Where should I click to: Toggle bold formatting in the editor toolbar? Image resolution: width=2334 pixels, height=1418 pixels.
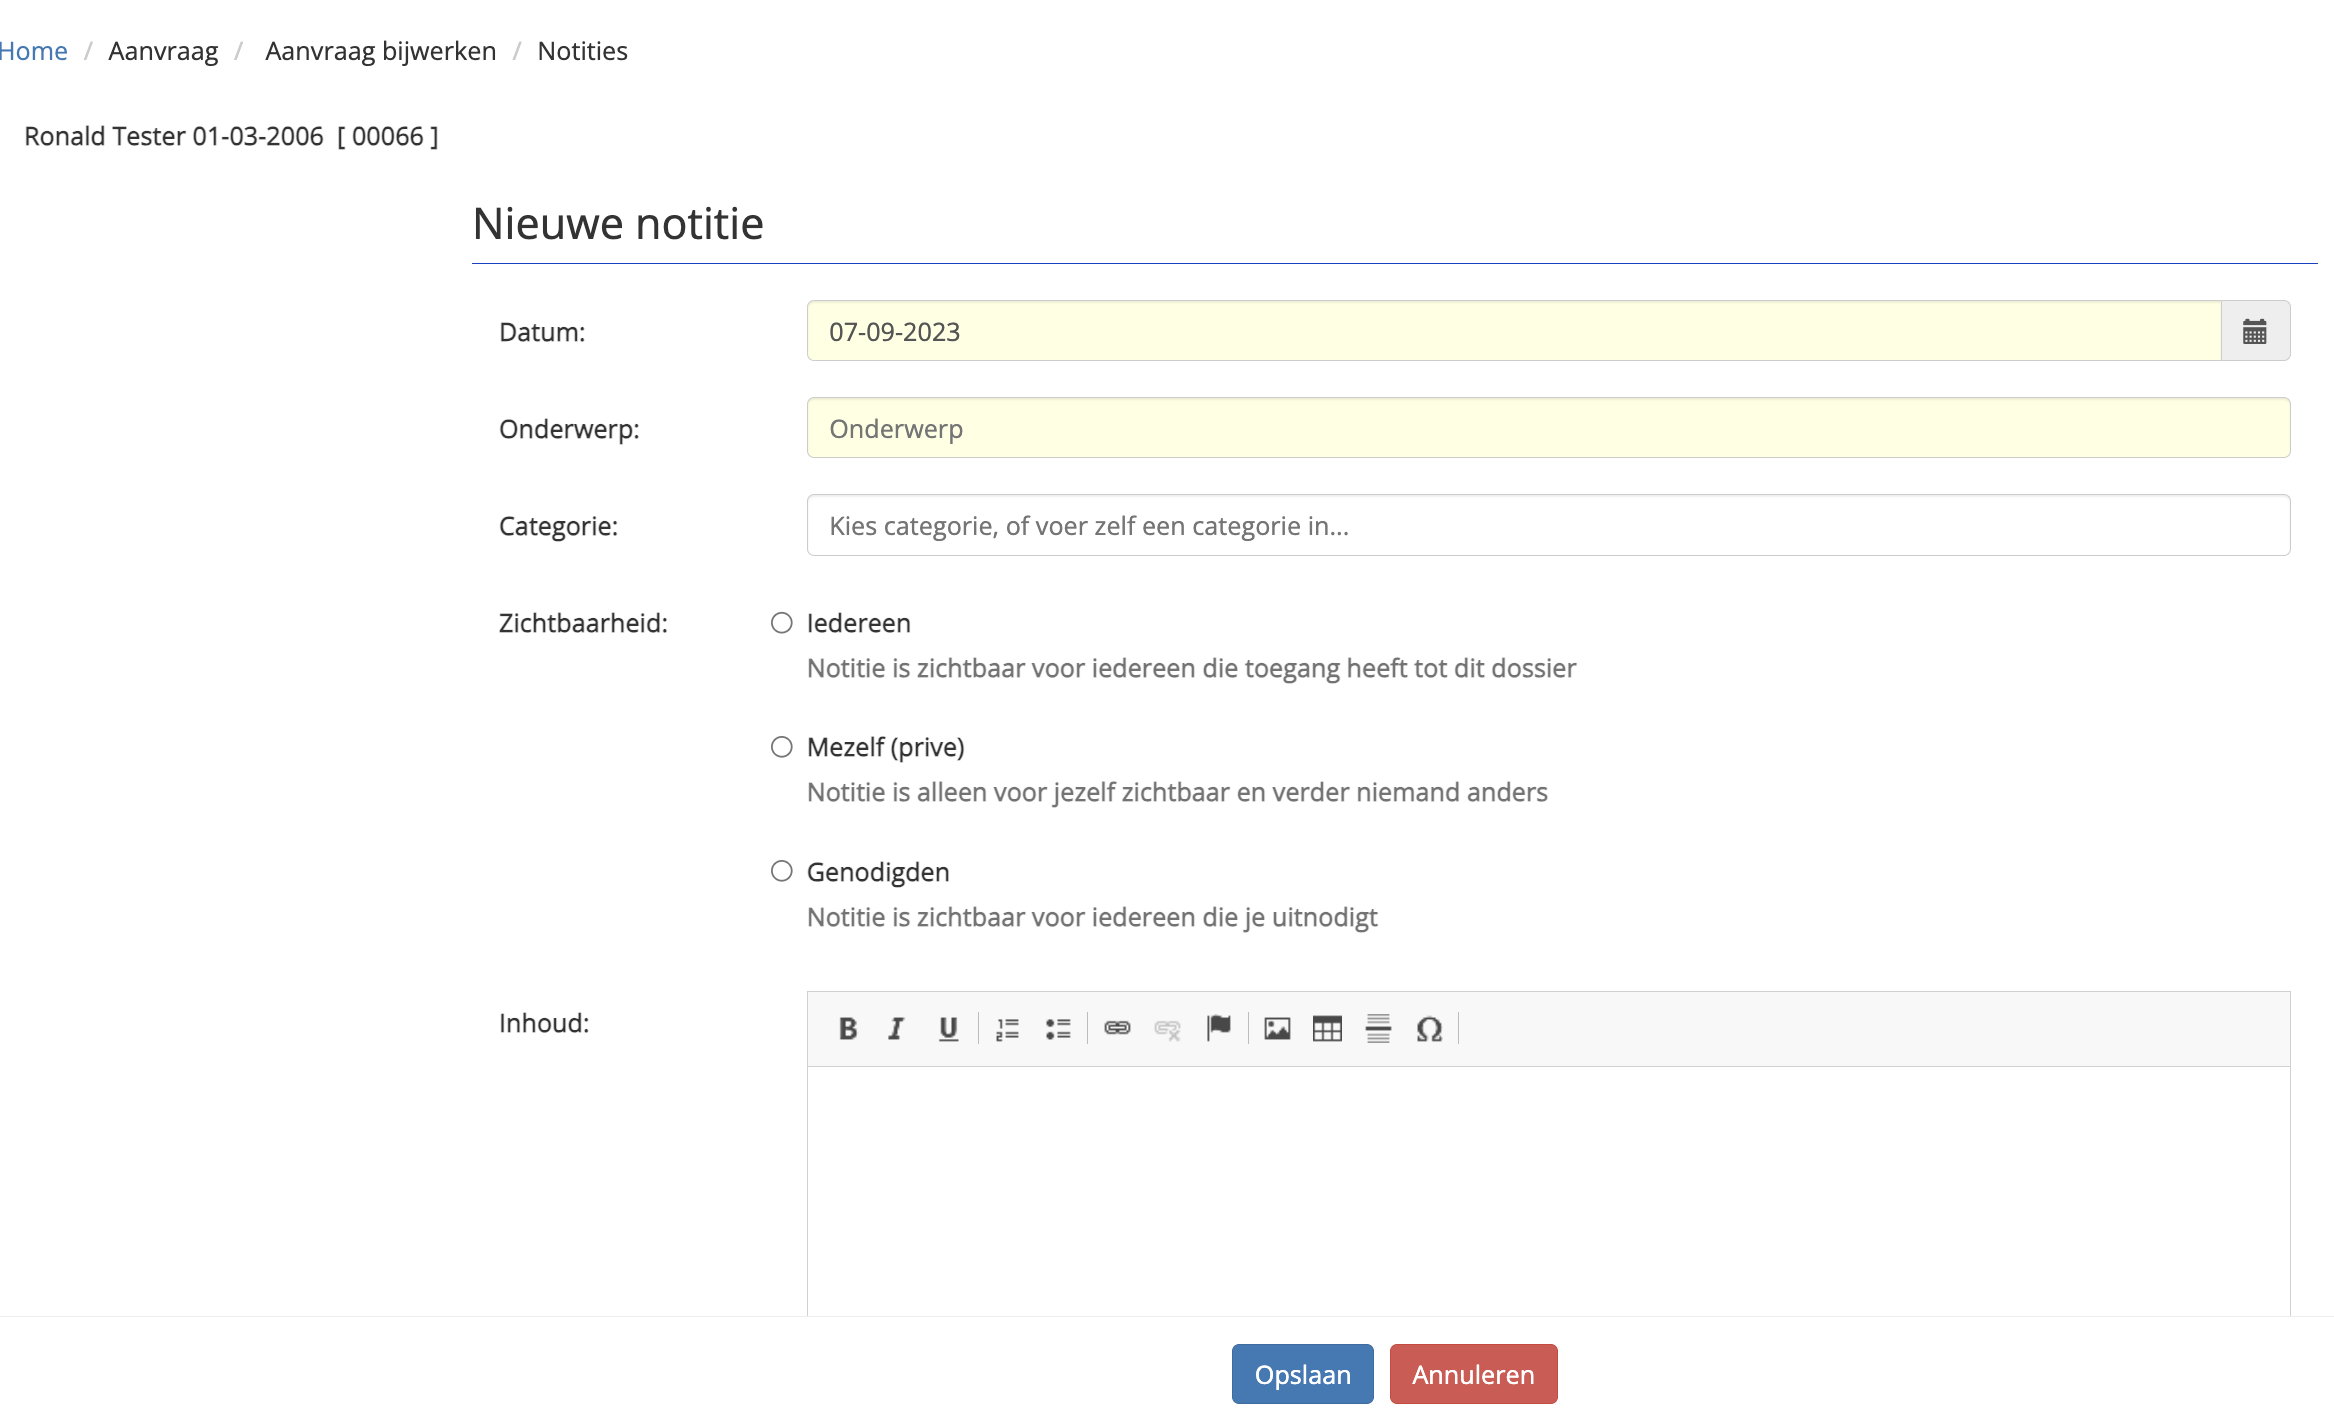coord(847,1028)
